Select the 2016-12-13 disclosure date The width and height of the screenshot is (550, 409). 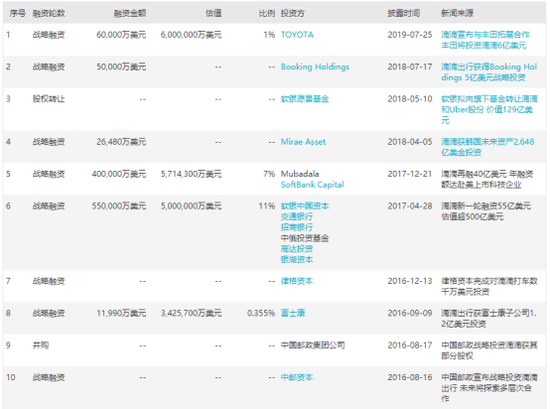tap(410, 281)
